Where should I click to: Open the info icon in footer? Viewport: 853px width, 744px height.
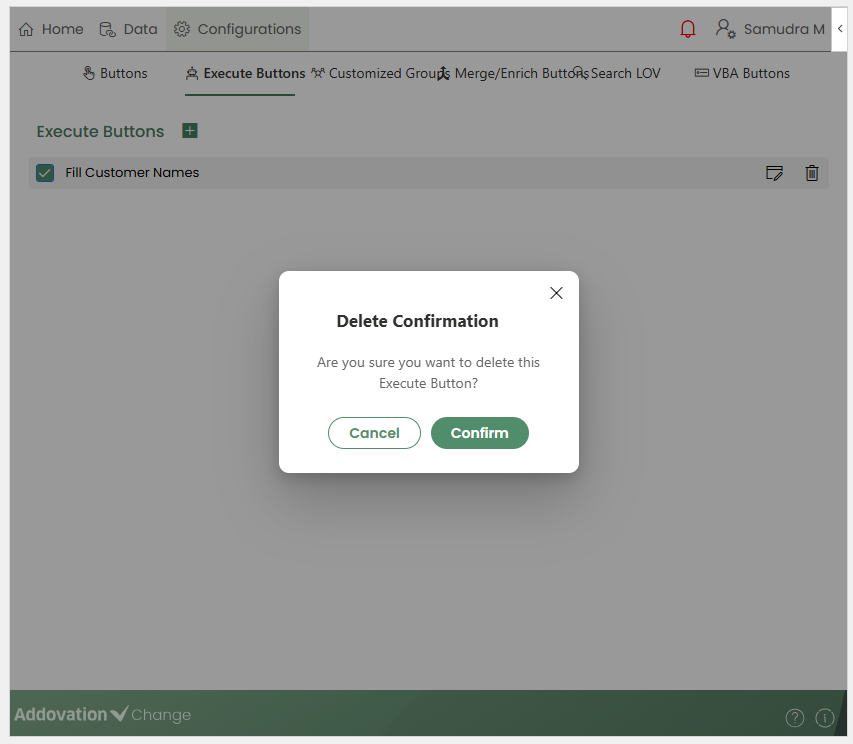(825, 717)
